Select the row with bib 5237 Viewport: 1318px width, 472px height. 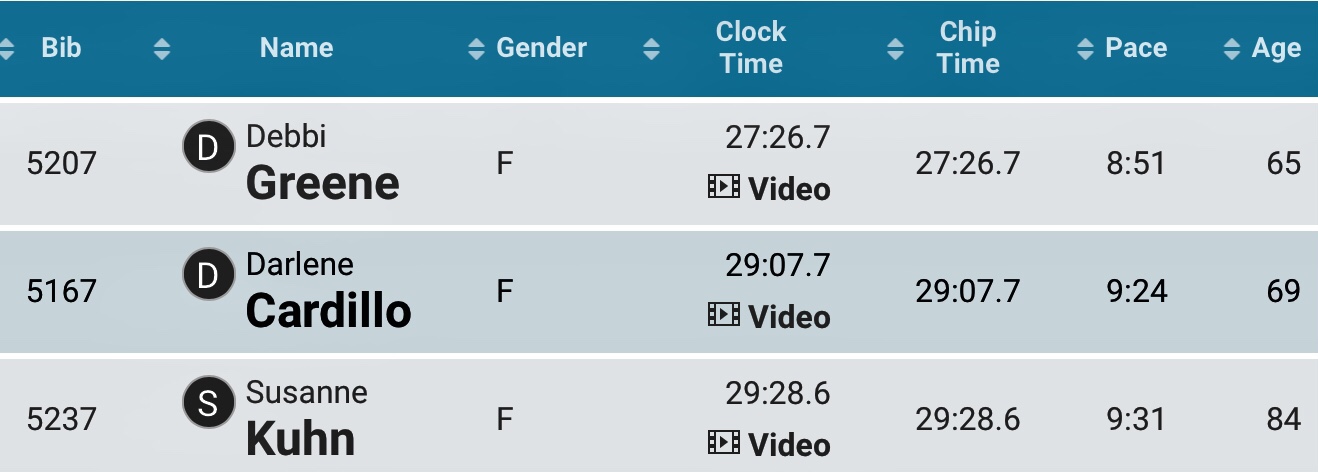tap(61, 419)
